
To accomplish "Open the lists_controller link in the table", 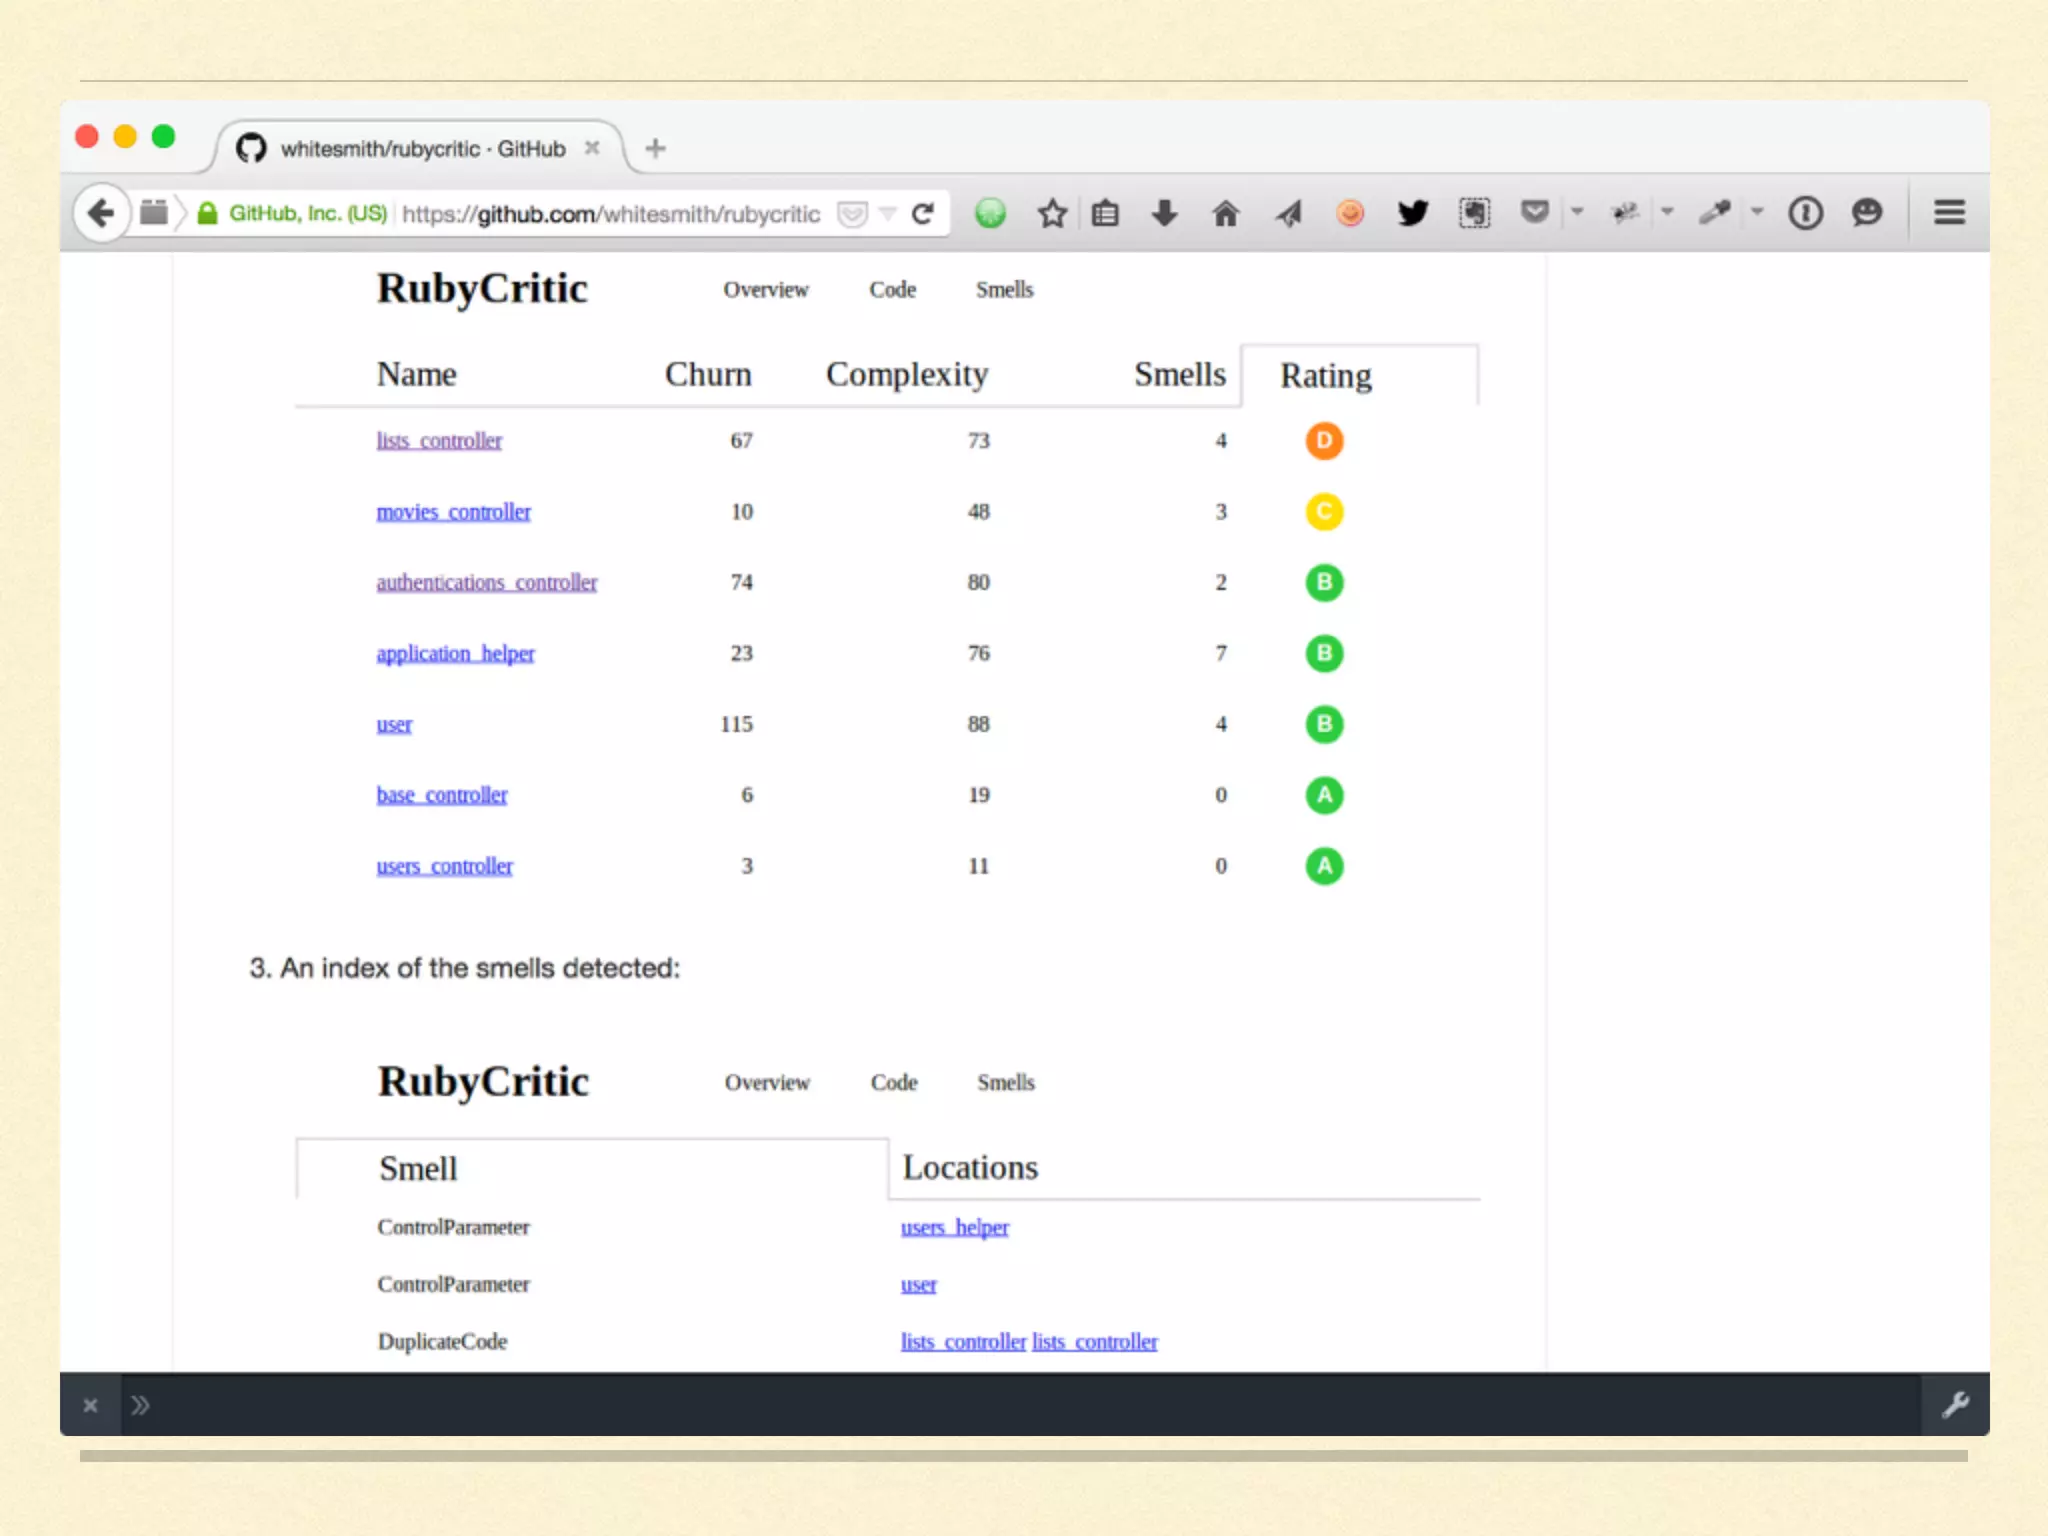I will pyautogui.click(x=439, y=441).
